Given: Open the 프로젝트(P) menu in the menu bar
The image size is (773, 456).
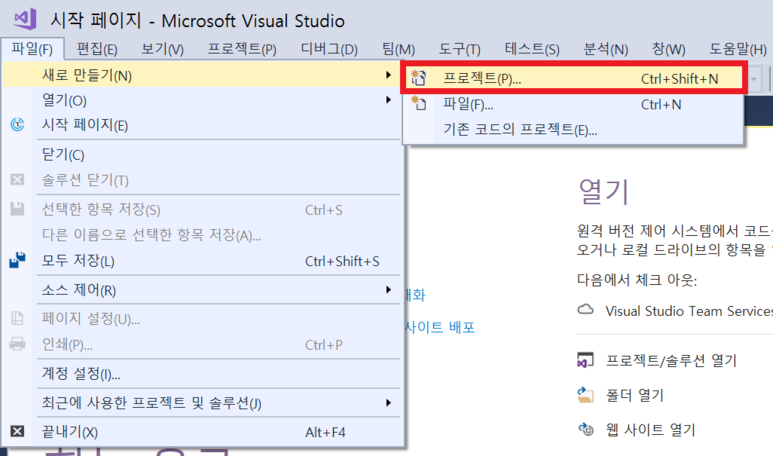Looking at the screenshot, I should pos(242,49).
